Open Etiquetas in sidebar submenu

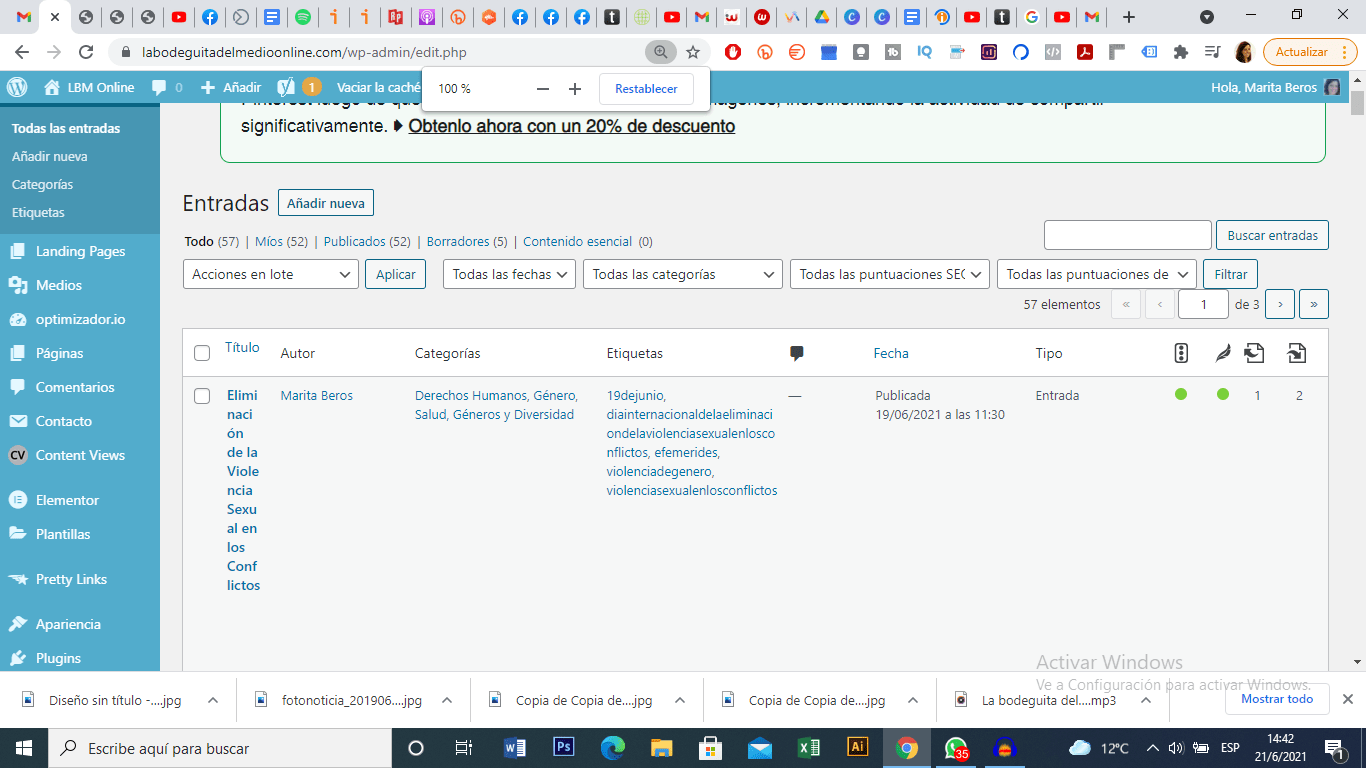(38, 212)
